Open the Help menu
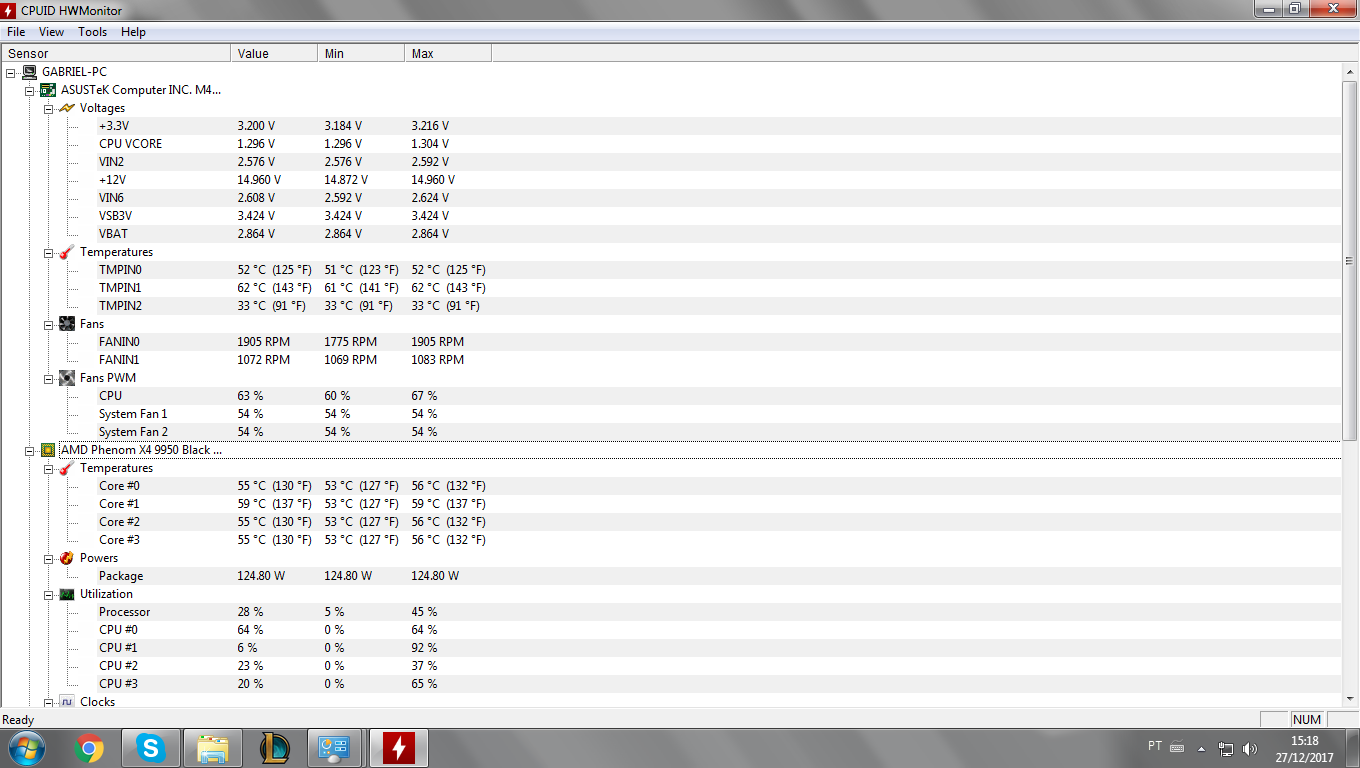 click(133, 32)
